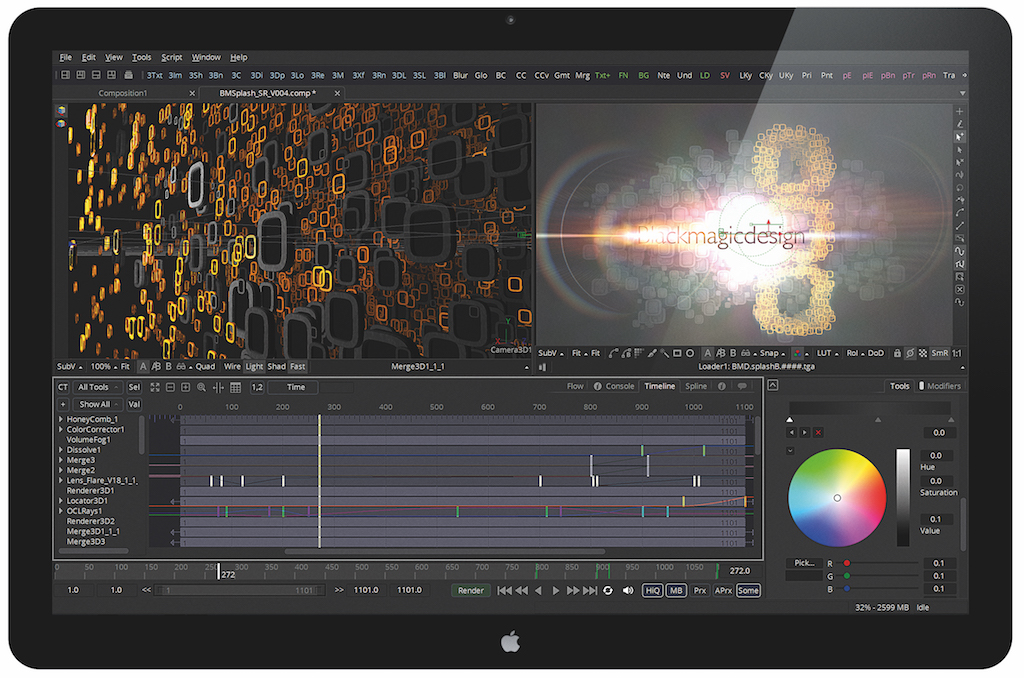Click the Quad view button in left viewer
This screenshot has width=1024, height=678.
click(205, 366)
